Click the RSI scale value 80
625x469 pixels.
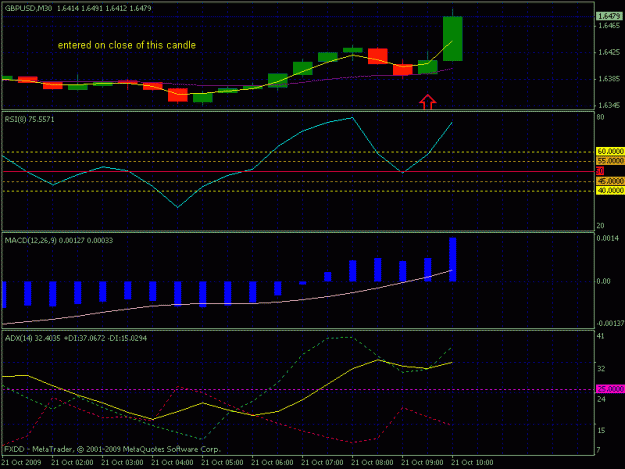tap(601, 117)
